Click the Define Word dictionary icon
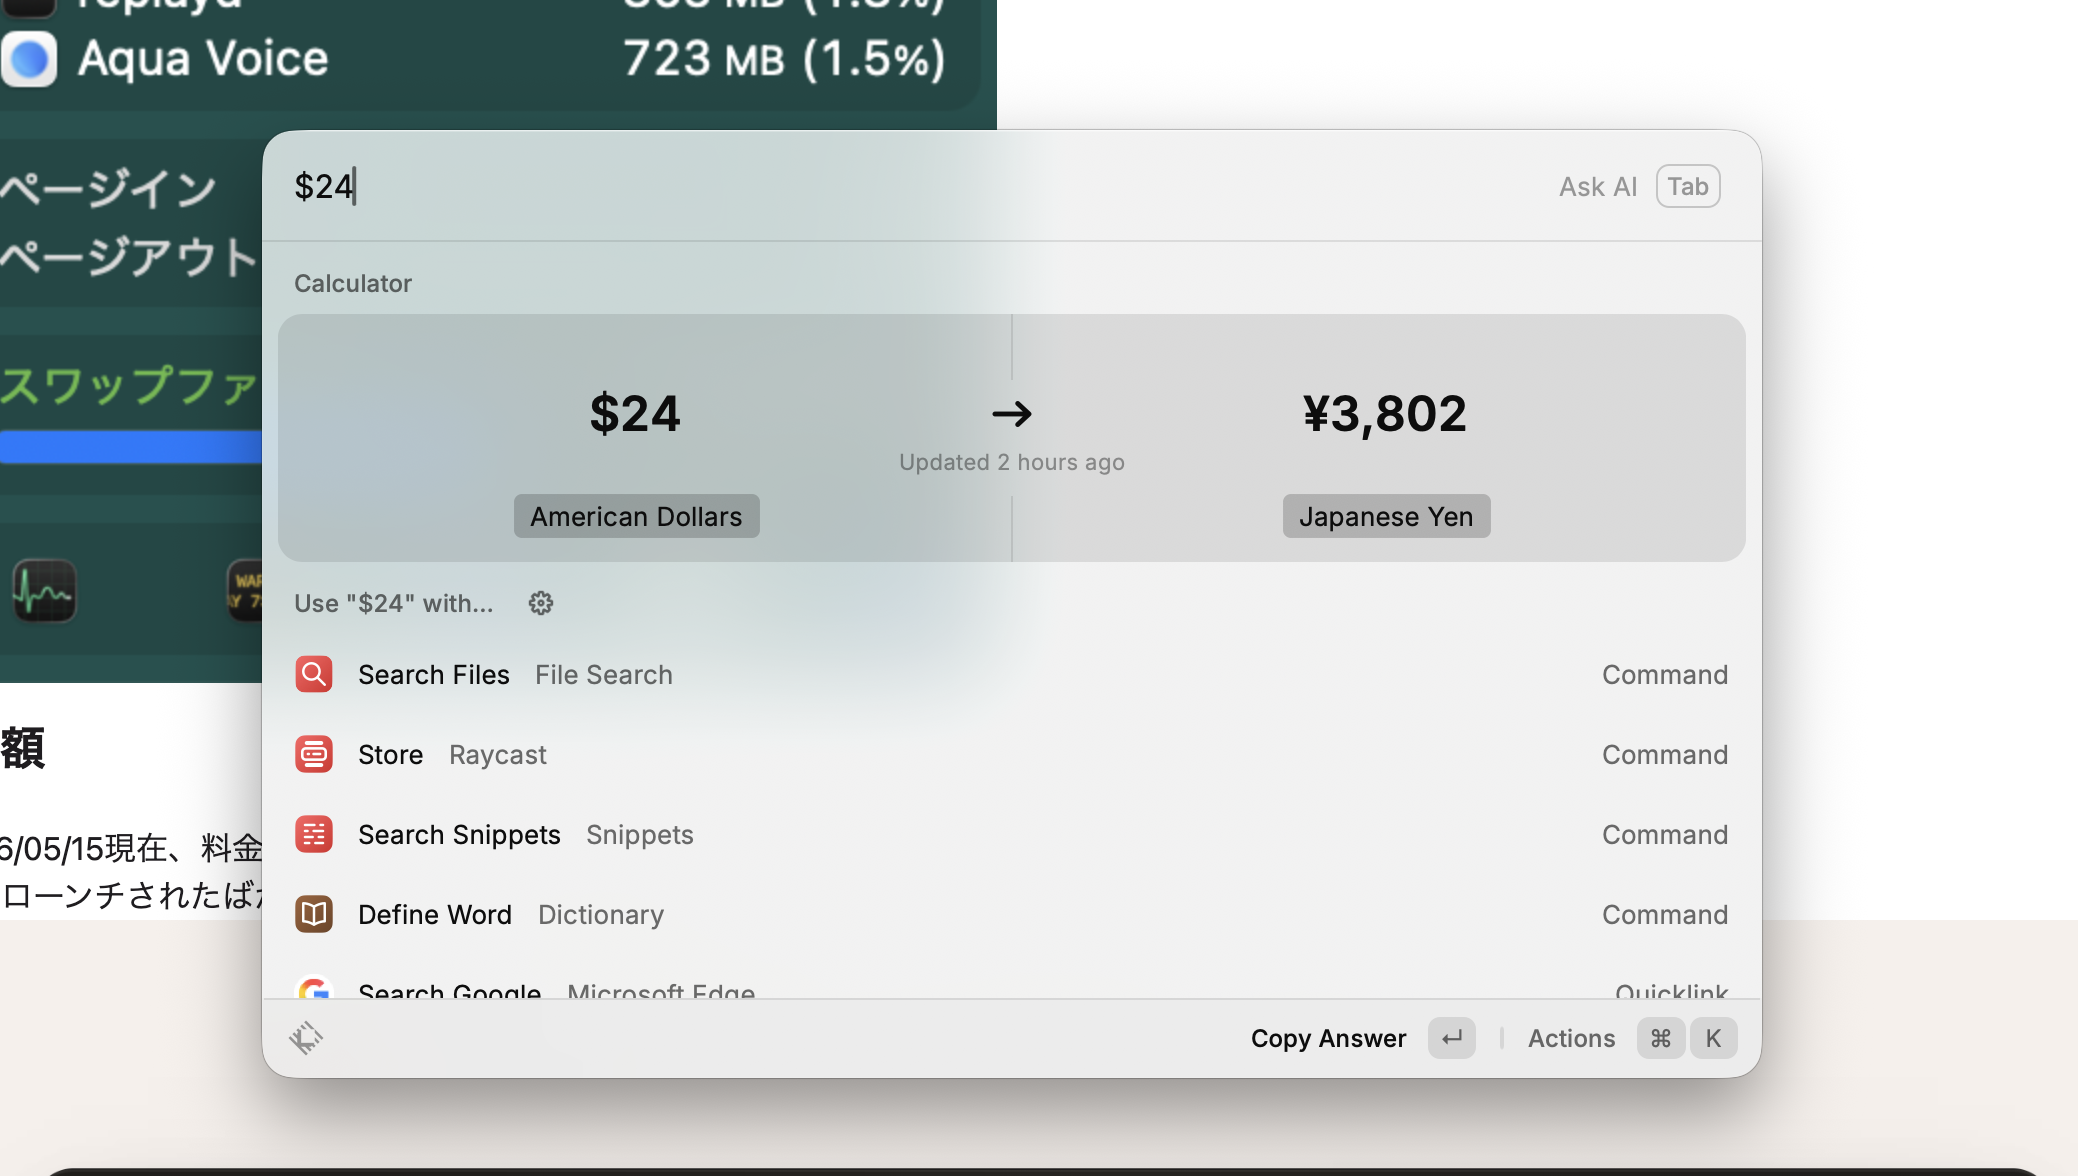Viewport: 2078px width, 1176px height. coord(314,915)
